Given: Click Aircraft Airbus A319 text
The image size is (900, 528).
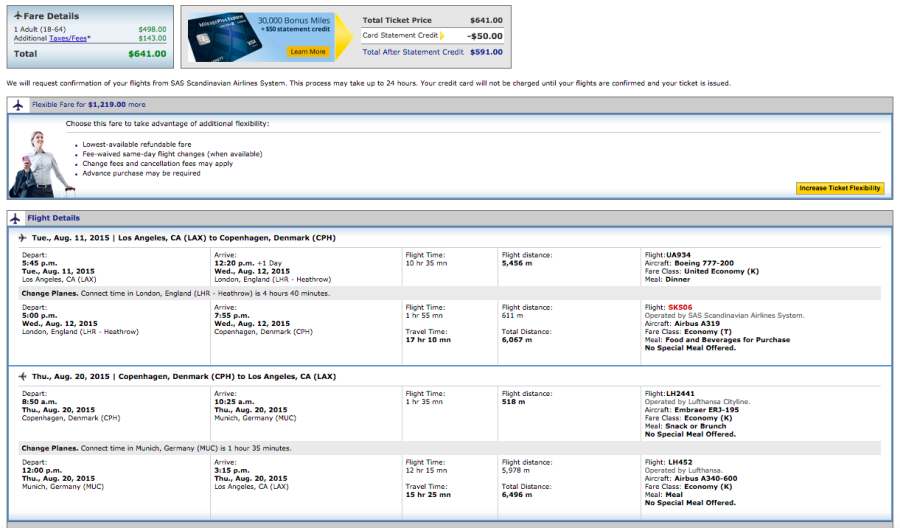Looking at the screenshot, I should click(x=682, y=324).
